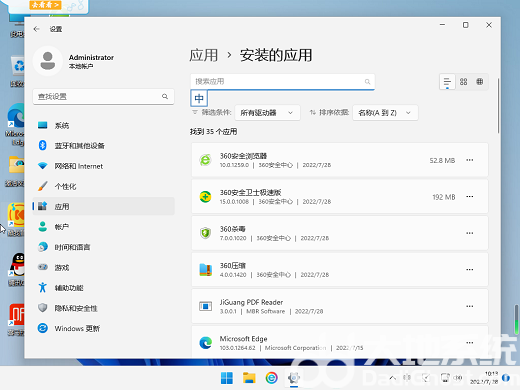Open more options for JiGuang PDF Reader
The width and height of the screenshot is (520, 390).
click(x=470, y=306)
